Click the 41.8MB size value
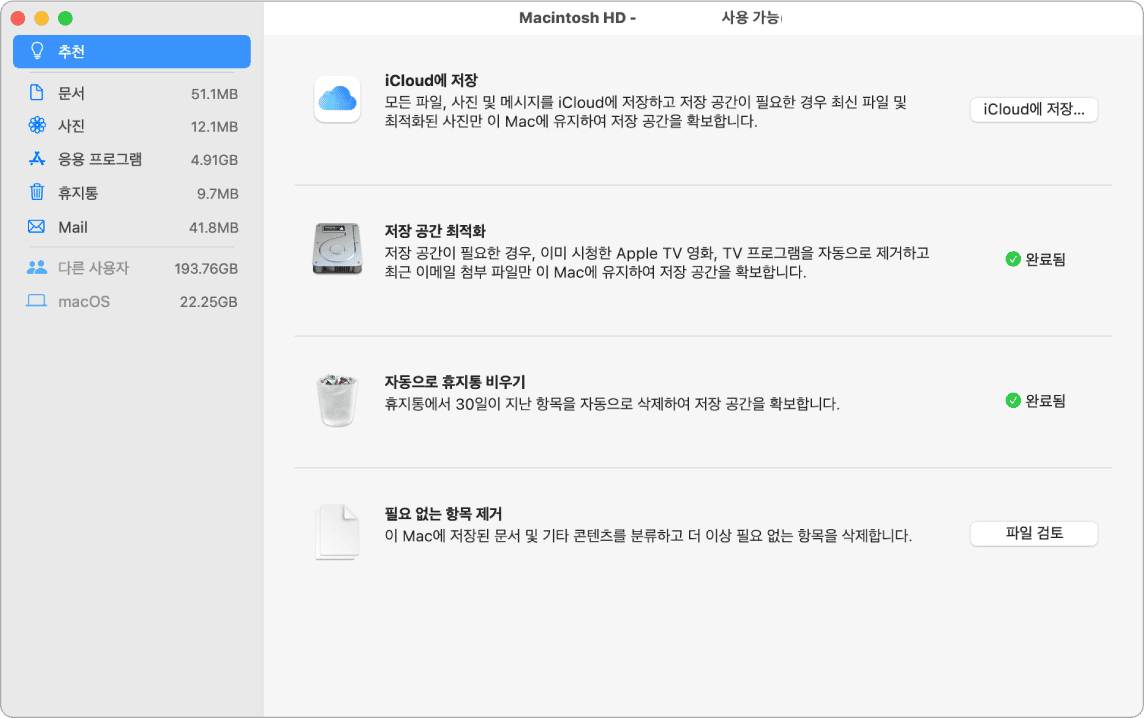The height and width of the screenshot is (718, 1144). 214,228
